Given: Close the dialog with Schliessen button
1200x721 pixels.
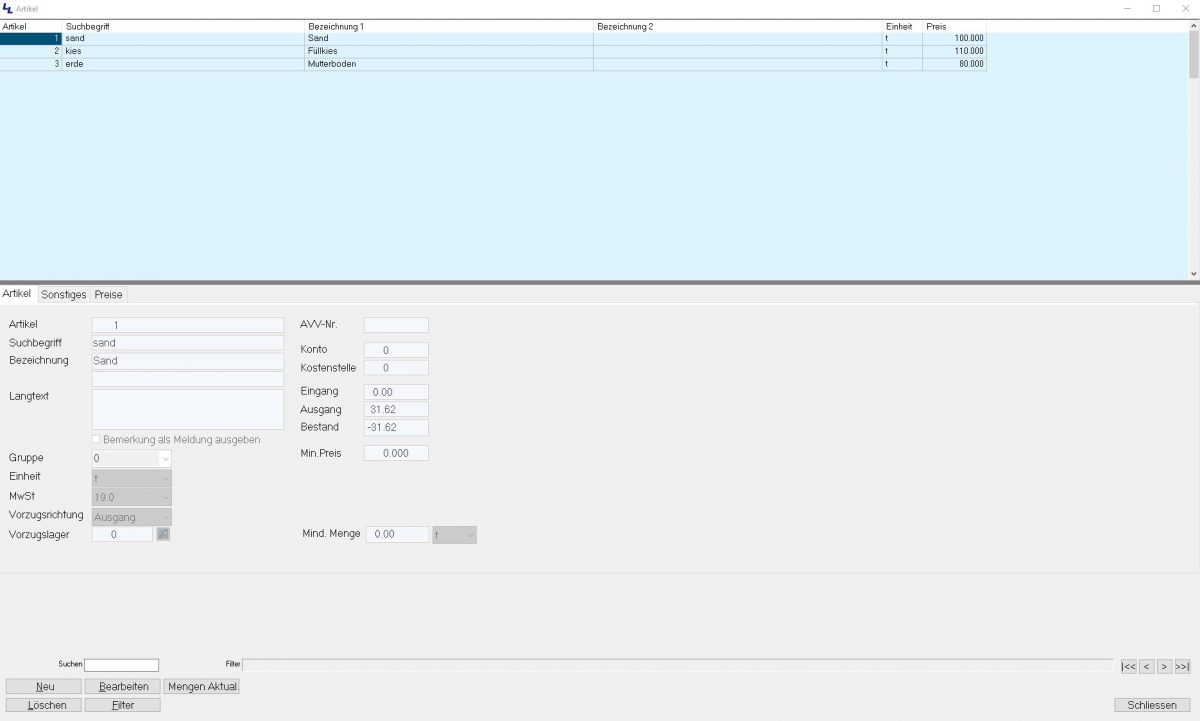Looking at the screenshot, I should [1152, 705].
